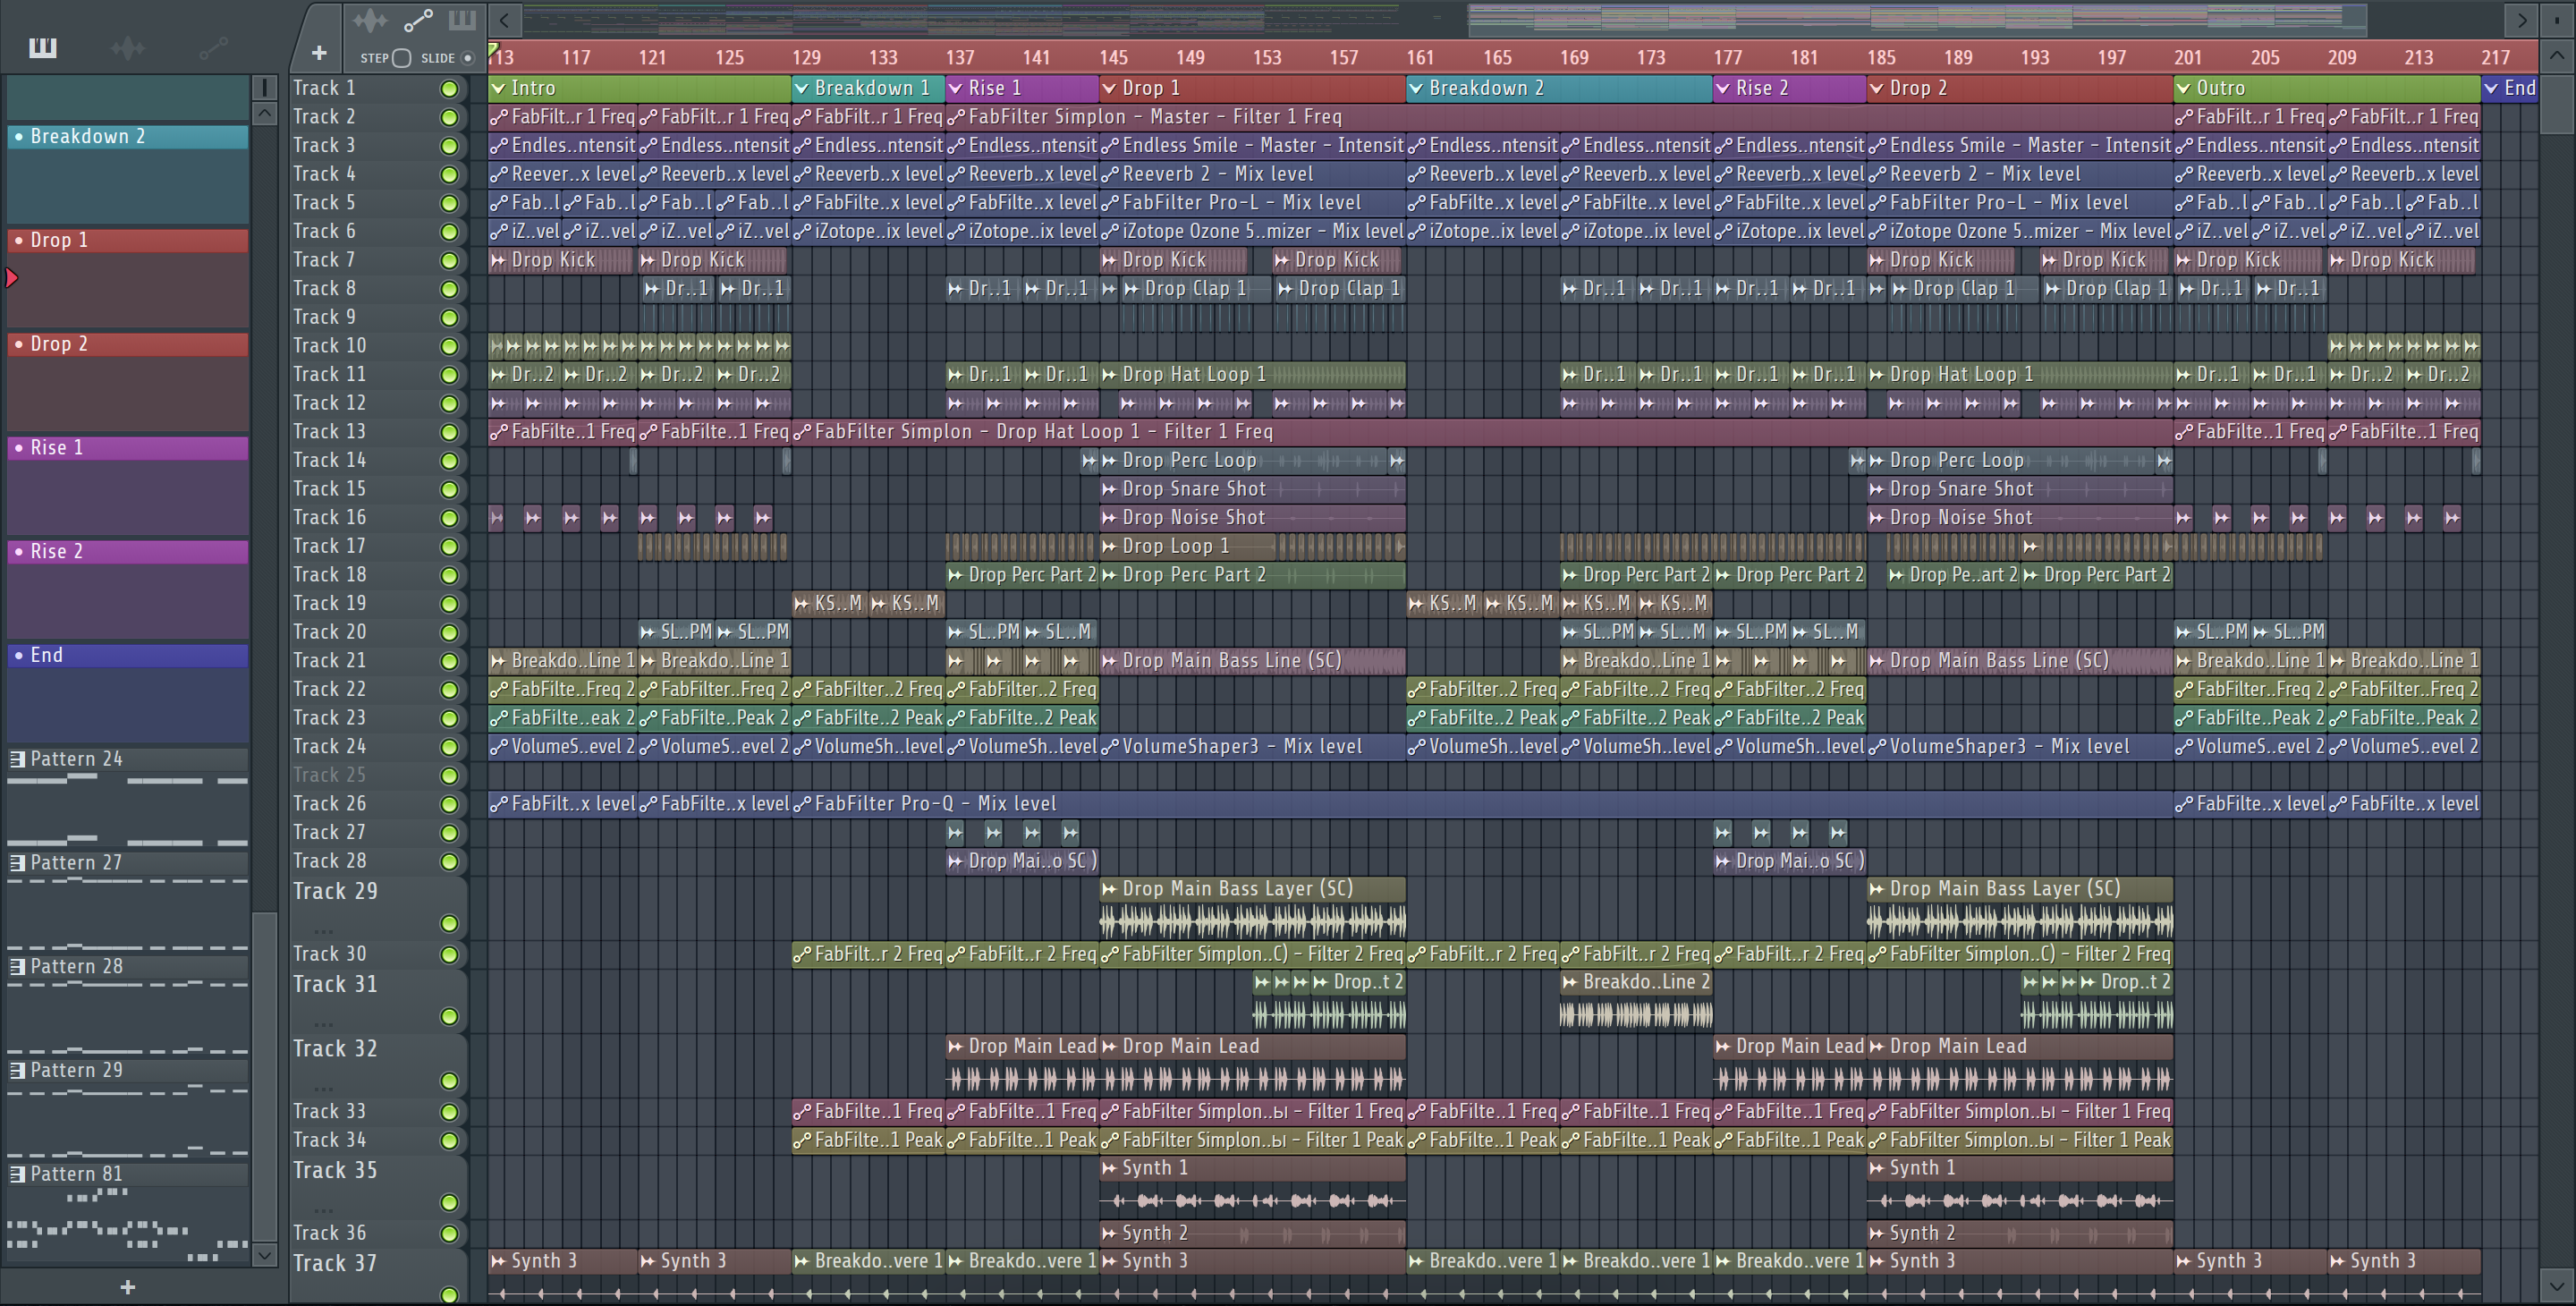Select the pattern clip focus piano icon

(462, 20)
